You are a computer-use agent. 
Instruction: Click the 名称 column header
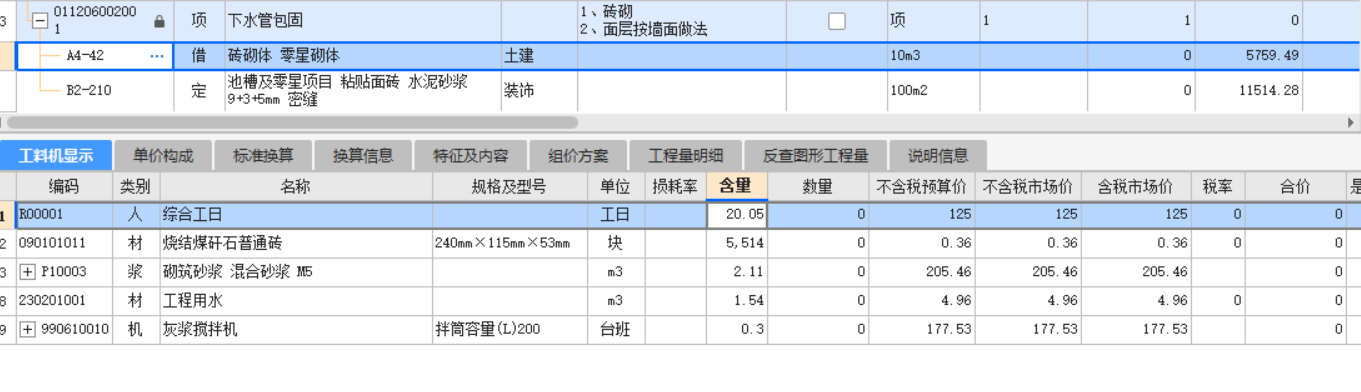[296, 186]
